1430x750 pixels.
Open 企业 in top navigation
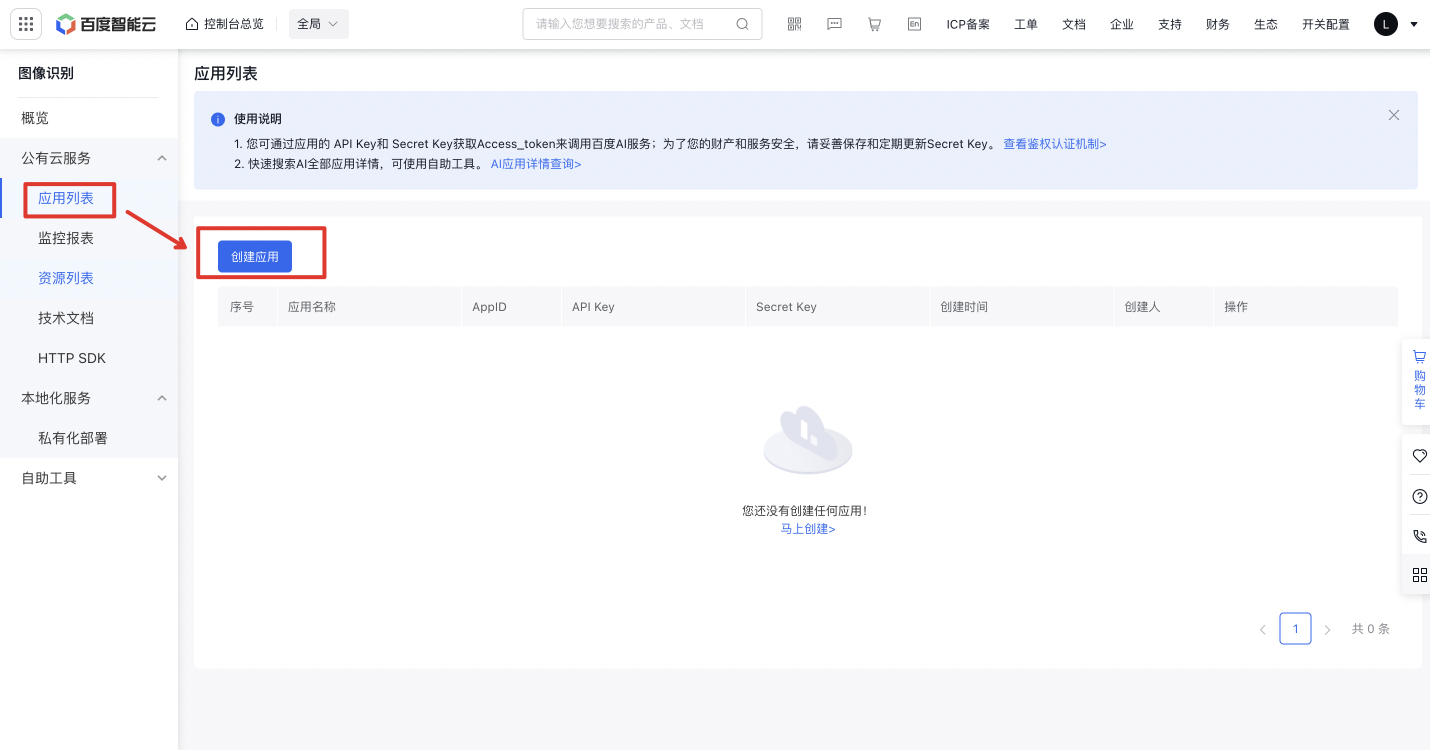(x=1122, y=24)
